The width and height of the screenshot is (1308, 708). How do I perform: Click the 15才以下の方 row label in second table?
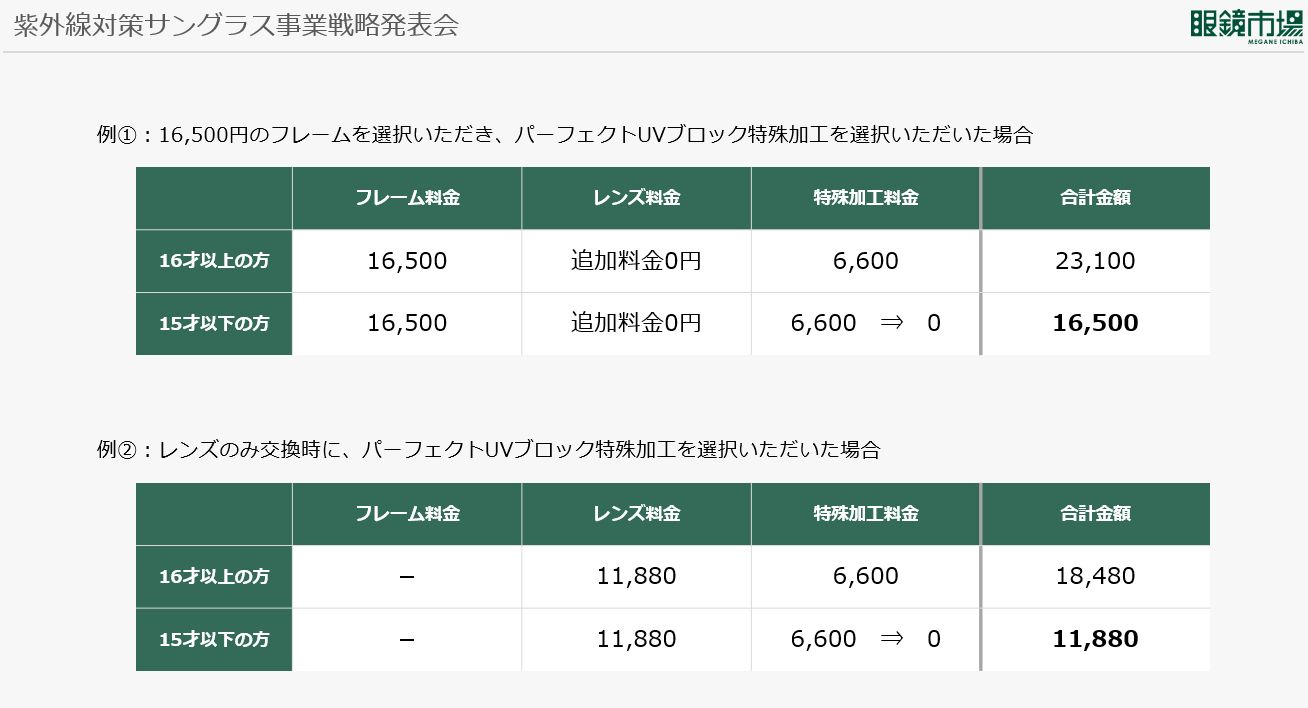pos(214,640)
